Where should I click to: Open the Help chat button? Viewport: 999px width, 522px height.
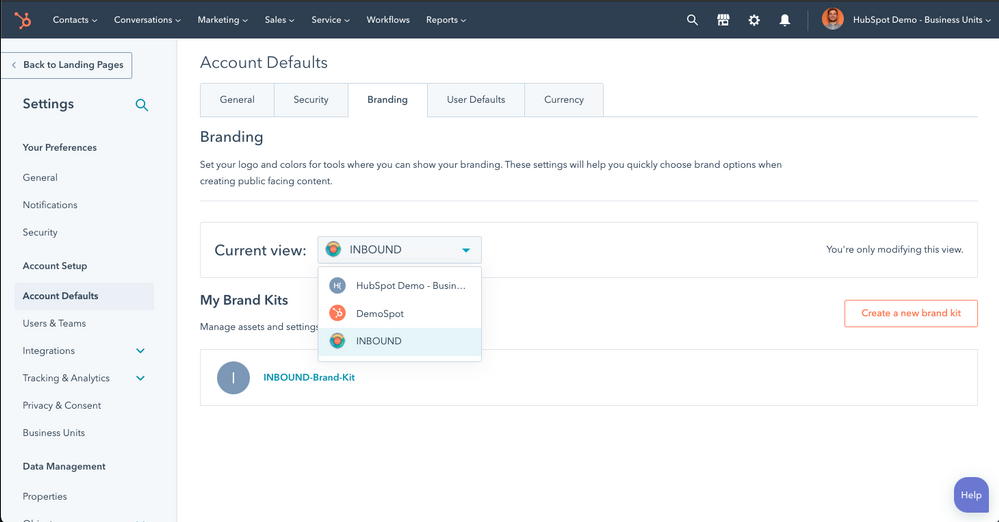971,495
